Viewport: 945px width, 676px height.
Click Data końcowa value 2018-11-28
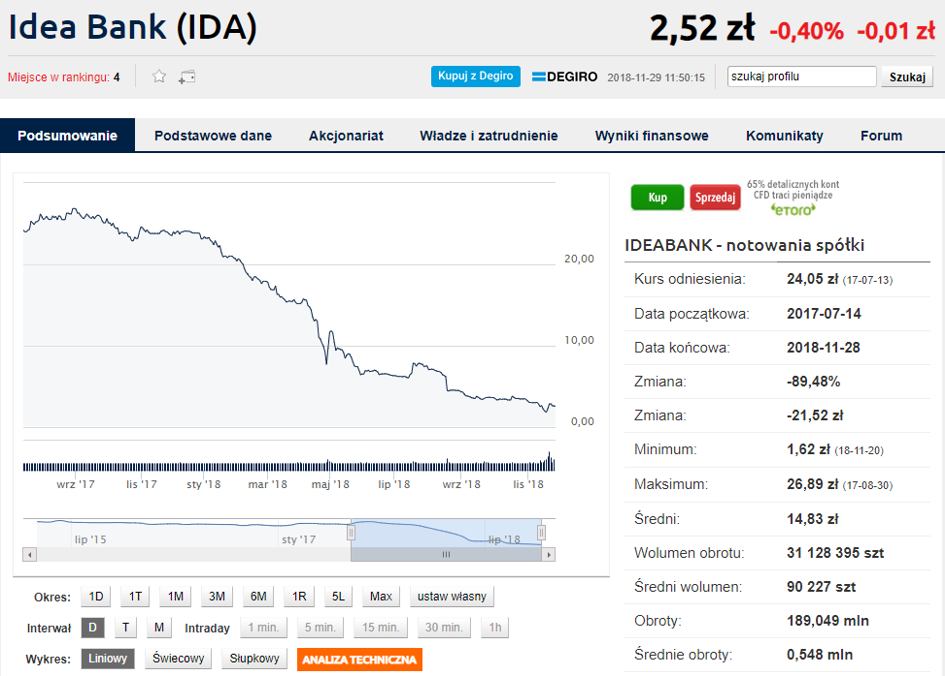pyautogui.click(x=823, y=348)
